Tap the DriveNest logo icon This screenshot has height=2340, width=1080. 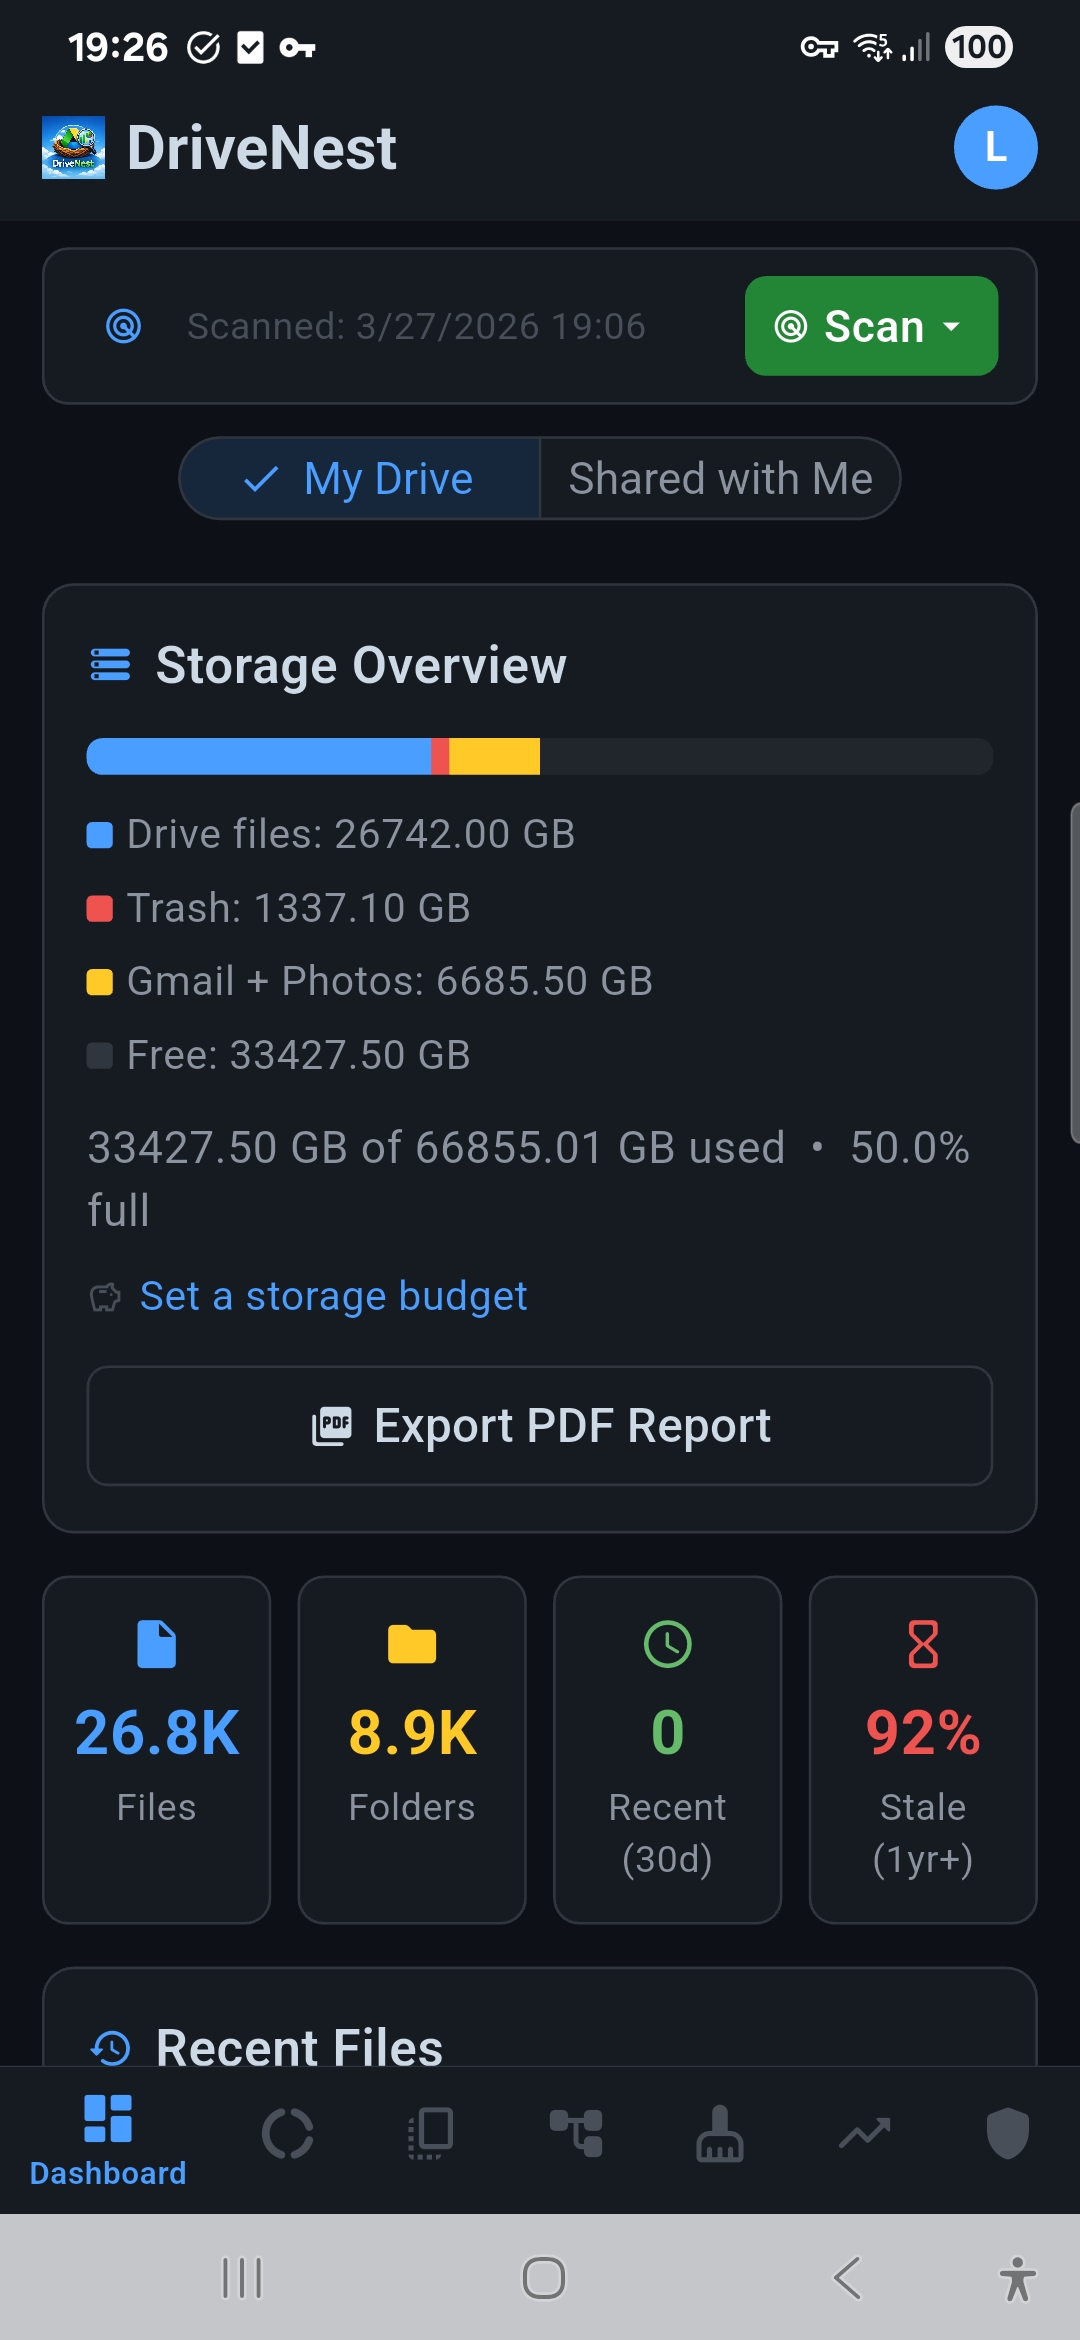73,148
